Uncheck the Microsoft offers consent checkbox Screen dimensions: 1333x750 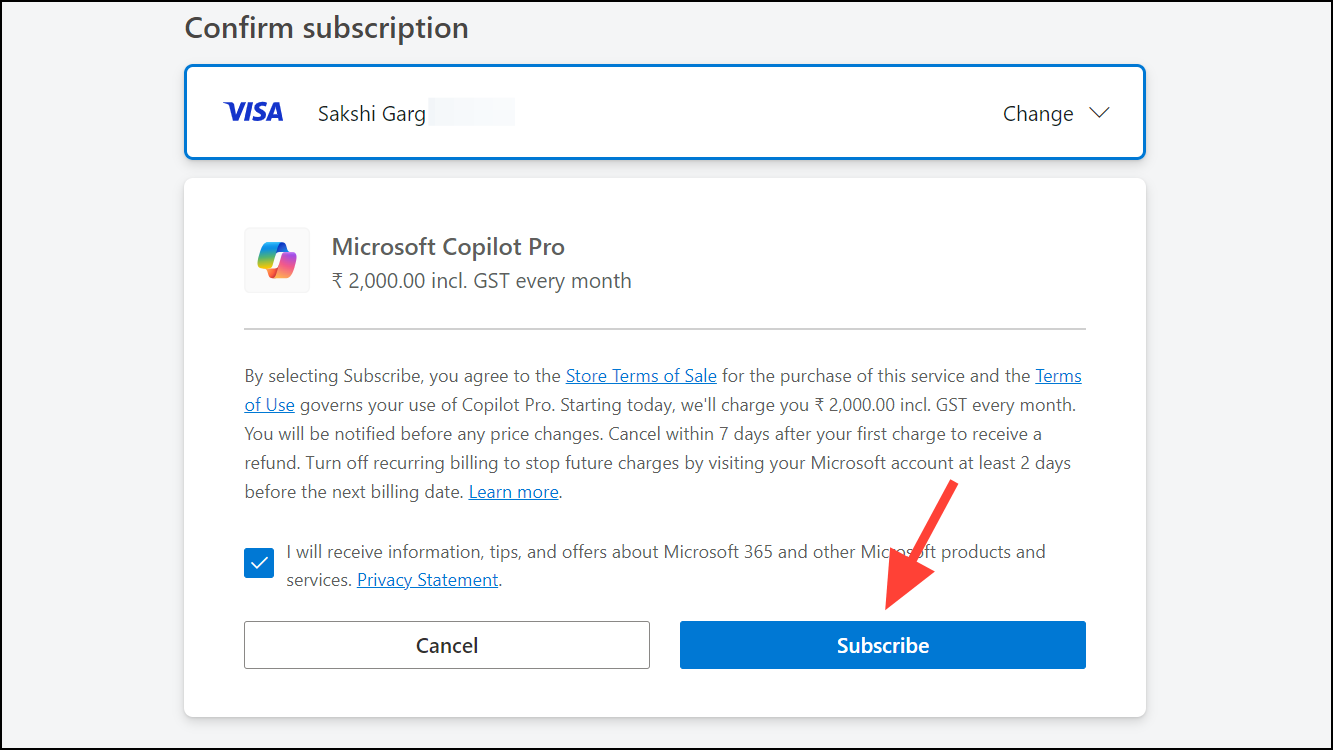tap(258, 562)
